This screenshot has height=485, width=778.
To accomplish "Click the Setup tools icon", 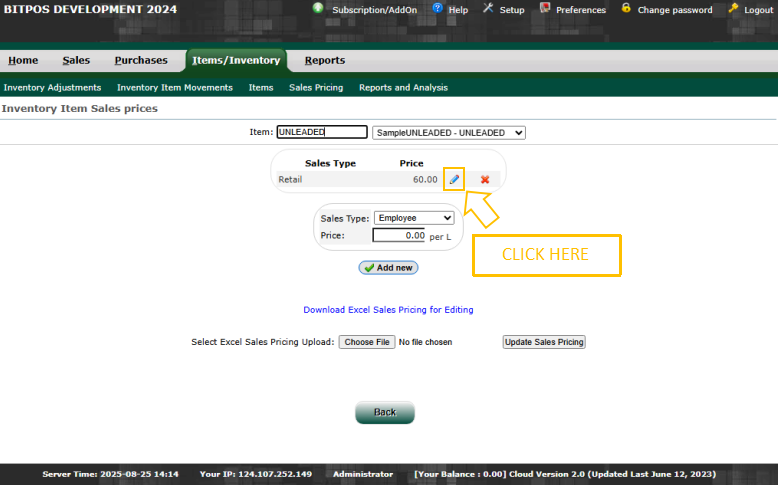I will (x=488, y=9).
